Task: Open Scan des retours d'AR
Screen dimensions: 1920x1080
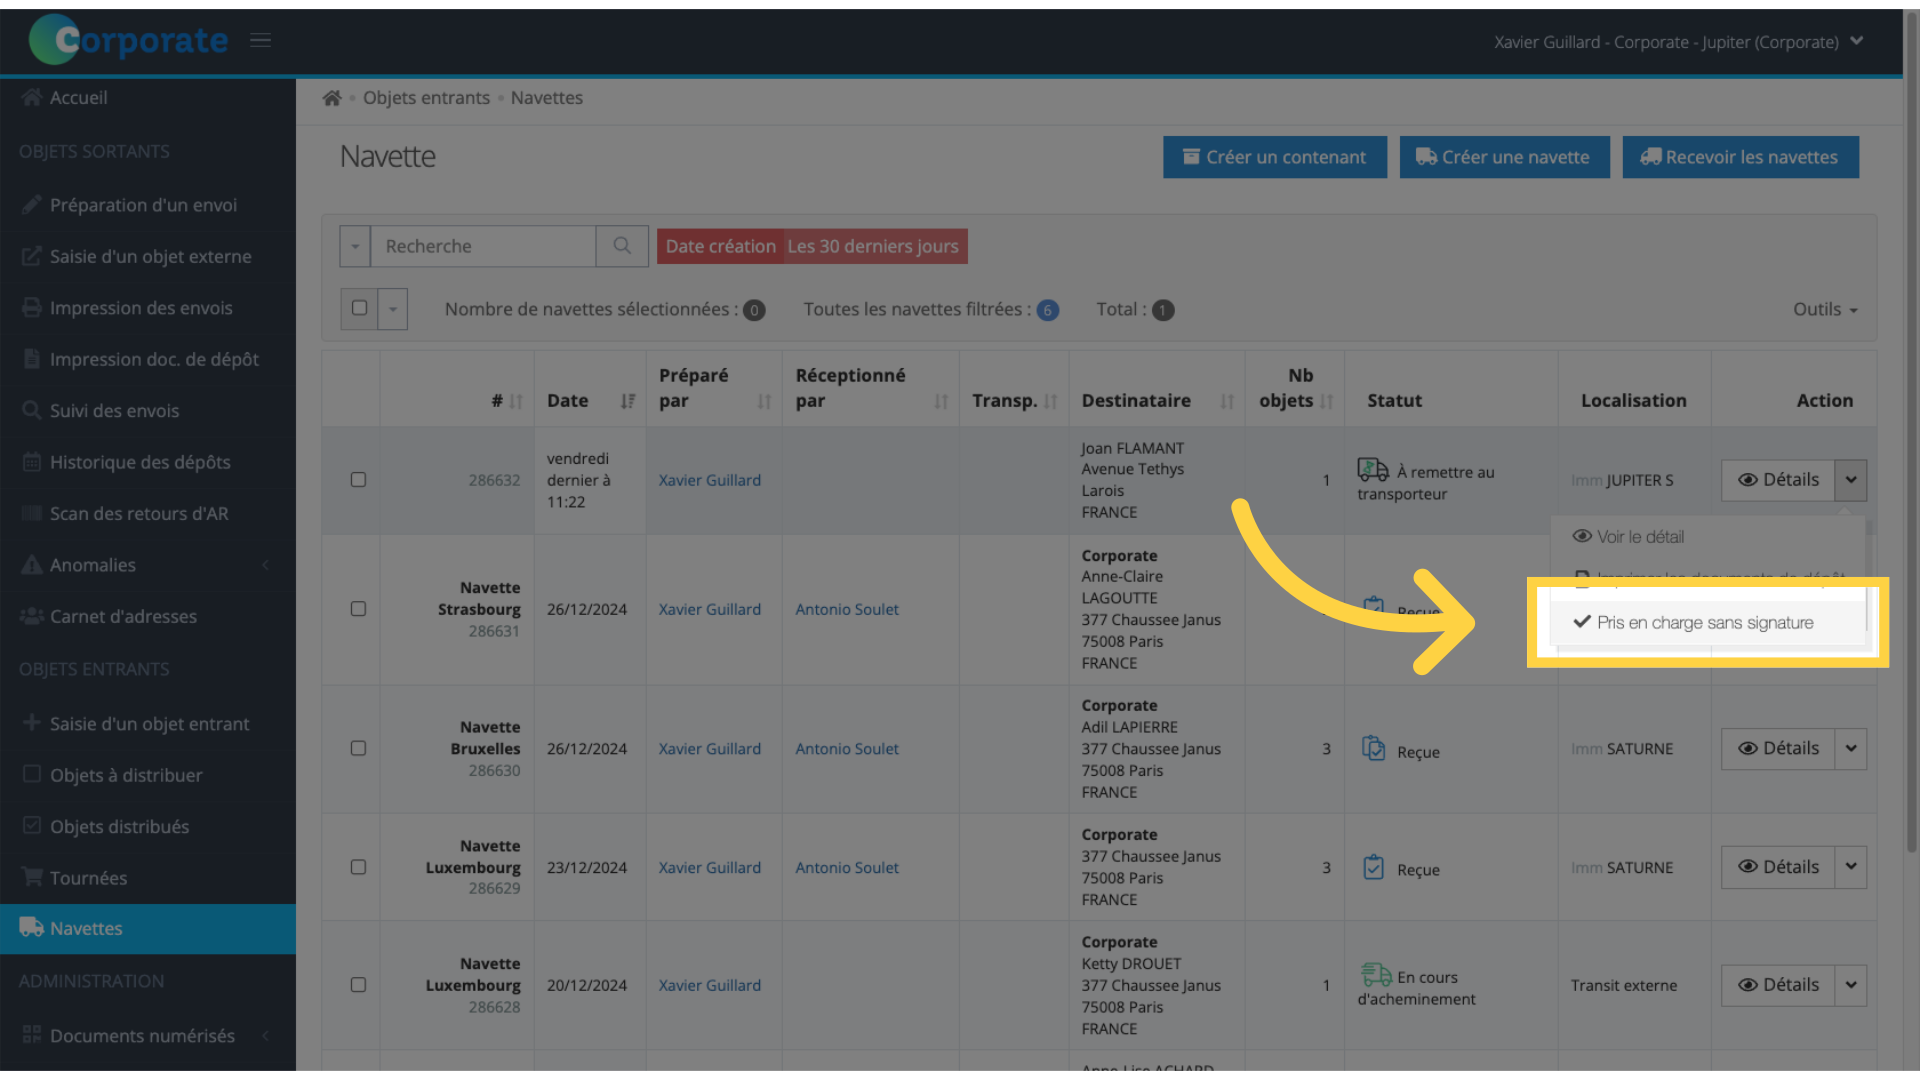Action: (x=148, y=513)
